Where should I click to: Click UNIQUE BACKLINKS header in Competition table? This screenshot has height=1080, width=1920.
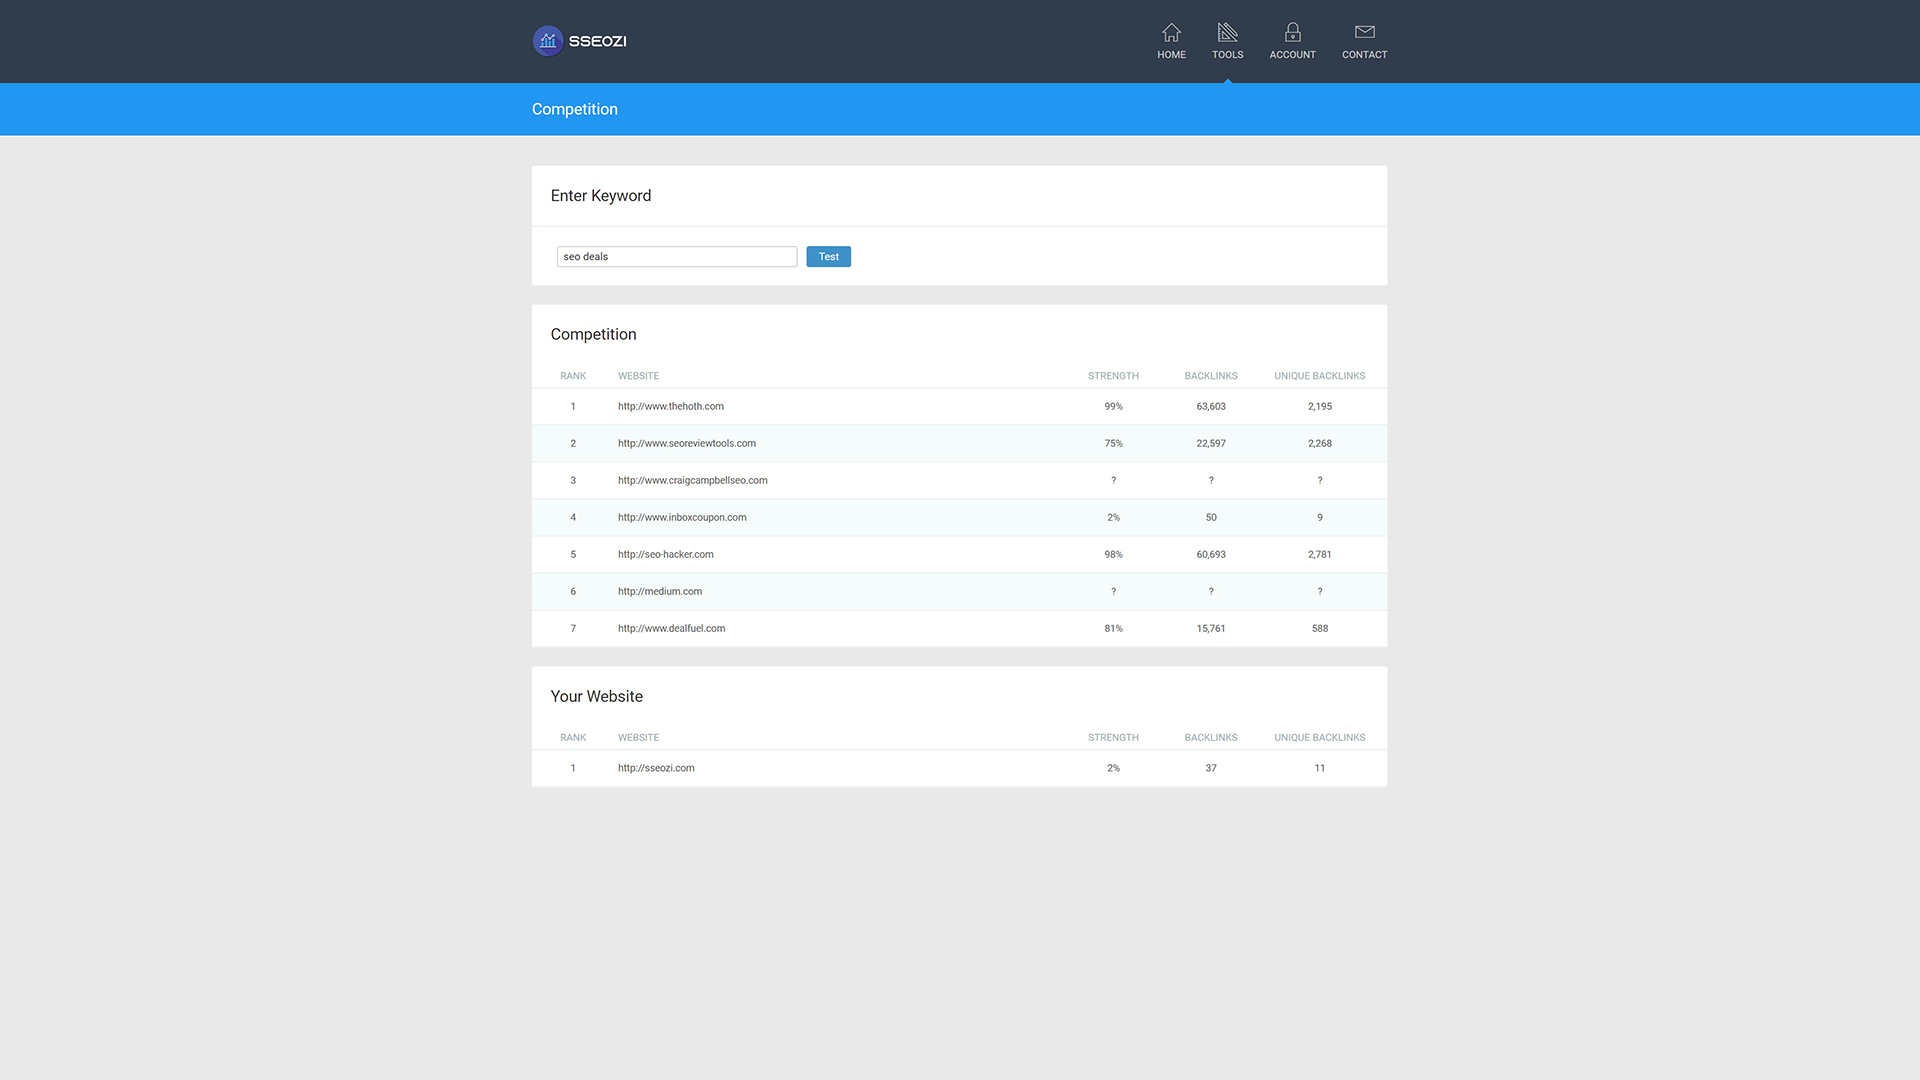pyautogui.click(x=1320, y=376)
